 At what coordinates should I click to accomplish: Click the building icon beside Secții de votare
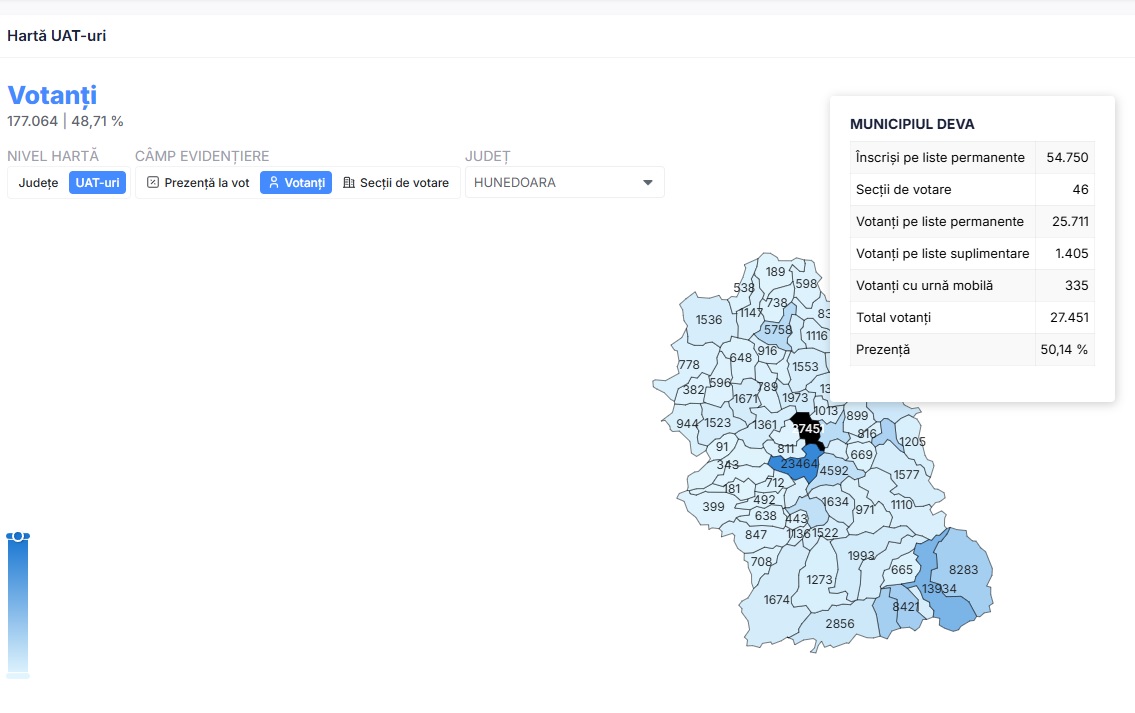(349, 183)
